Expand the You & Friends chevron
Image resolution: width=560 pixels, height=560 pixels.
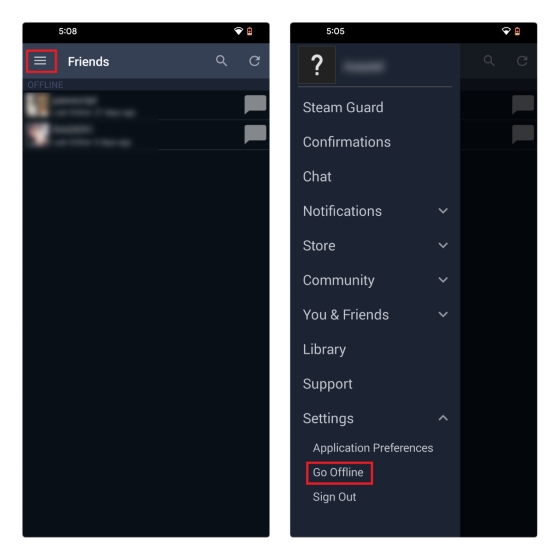tap(443, 315)
